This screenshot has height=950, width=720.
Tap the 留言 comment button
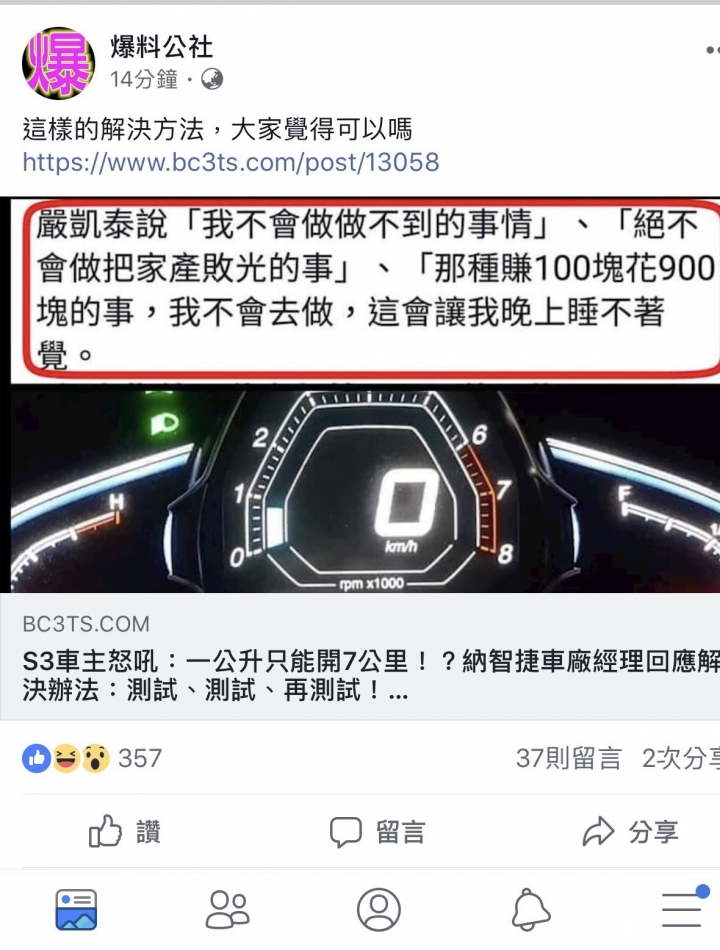coord(378,831)
